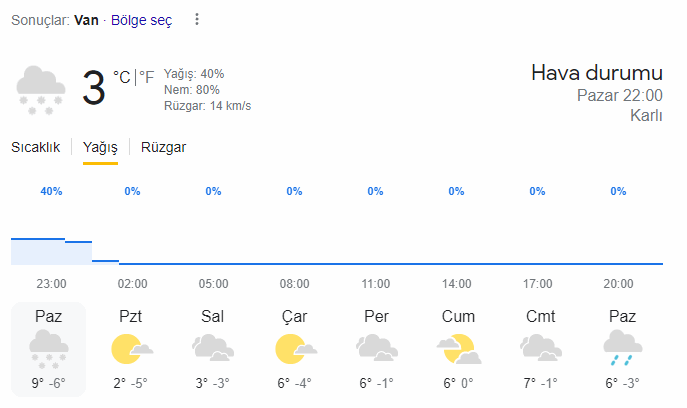This screenshot has width=687, height=408.
Task: Switch temperature unit to °C
Action: point(122,76)
